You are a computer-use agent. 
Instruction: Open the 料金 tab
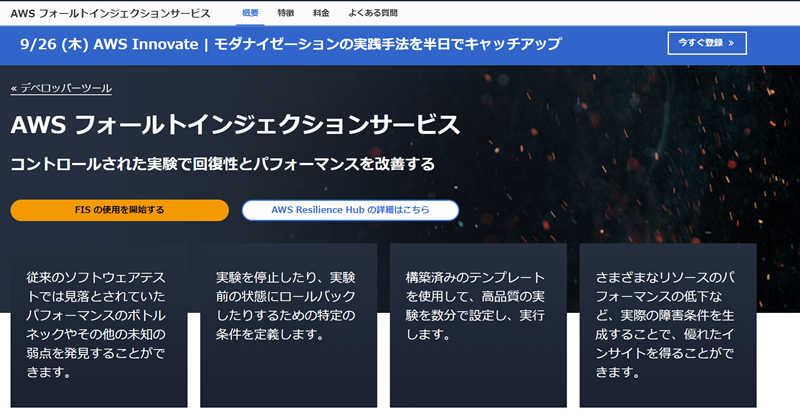(321, 13)
